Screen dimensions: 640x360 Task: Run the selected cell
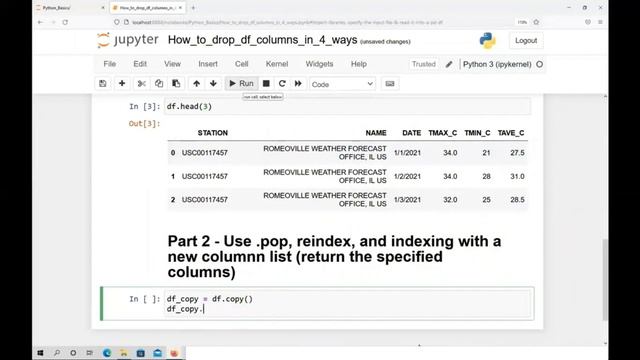pos(241,84)
